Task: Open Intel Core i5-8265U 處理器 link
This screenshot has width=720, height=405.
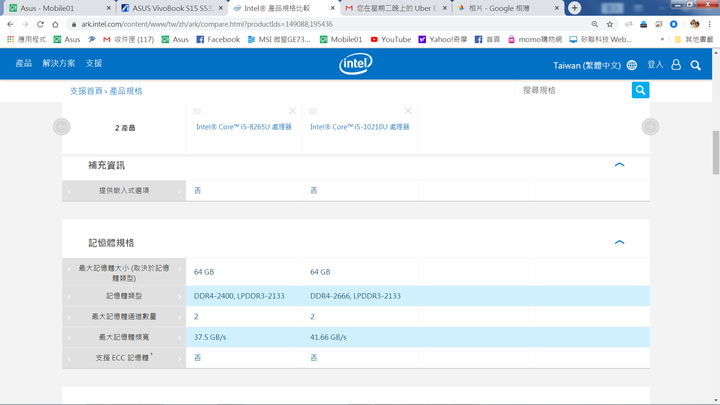Action: tap(244, 127)
